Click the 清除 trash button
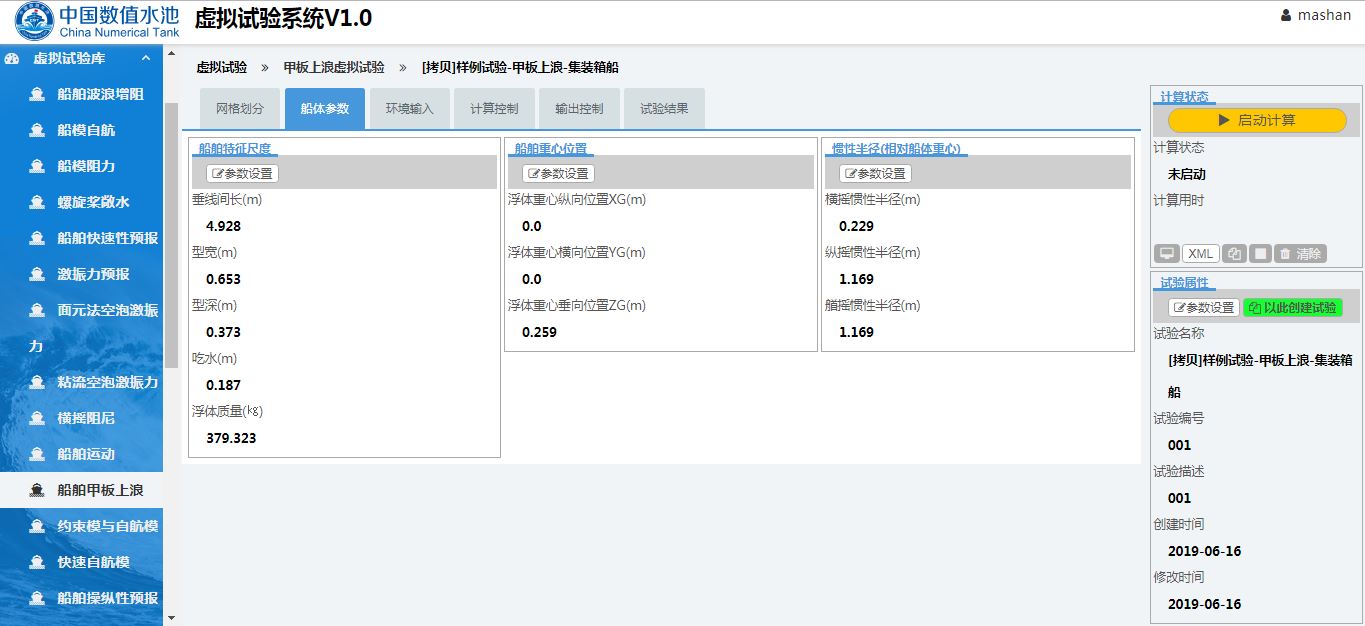 coord(1301,254)
